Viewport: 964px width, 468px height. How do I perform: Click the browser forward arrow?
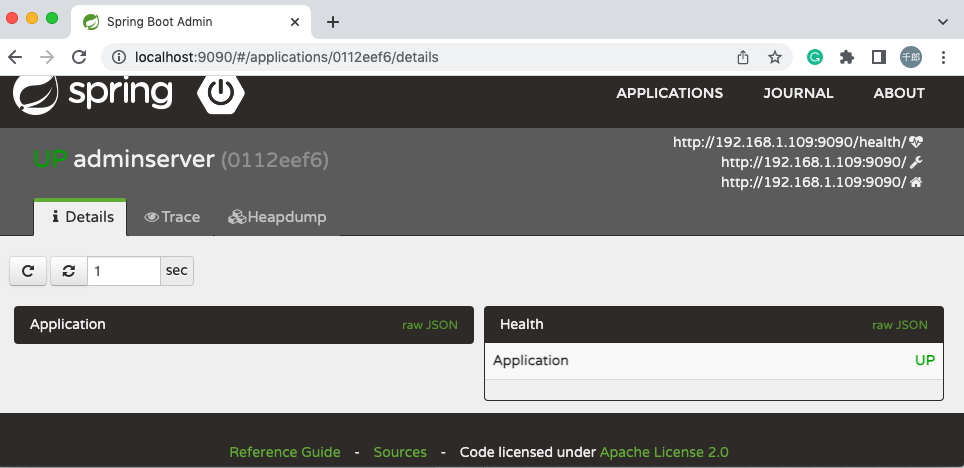pos(47,57)
